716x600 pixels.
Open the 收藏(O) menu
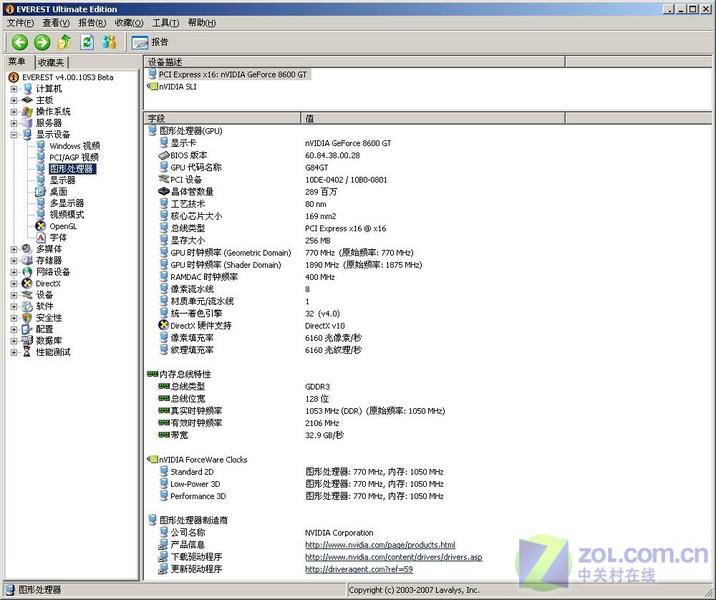[129, 22]
